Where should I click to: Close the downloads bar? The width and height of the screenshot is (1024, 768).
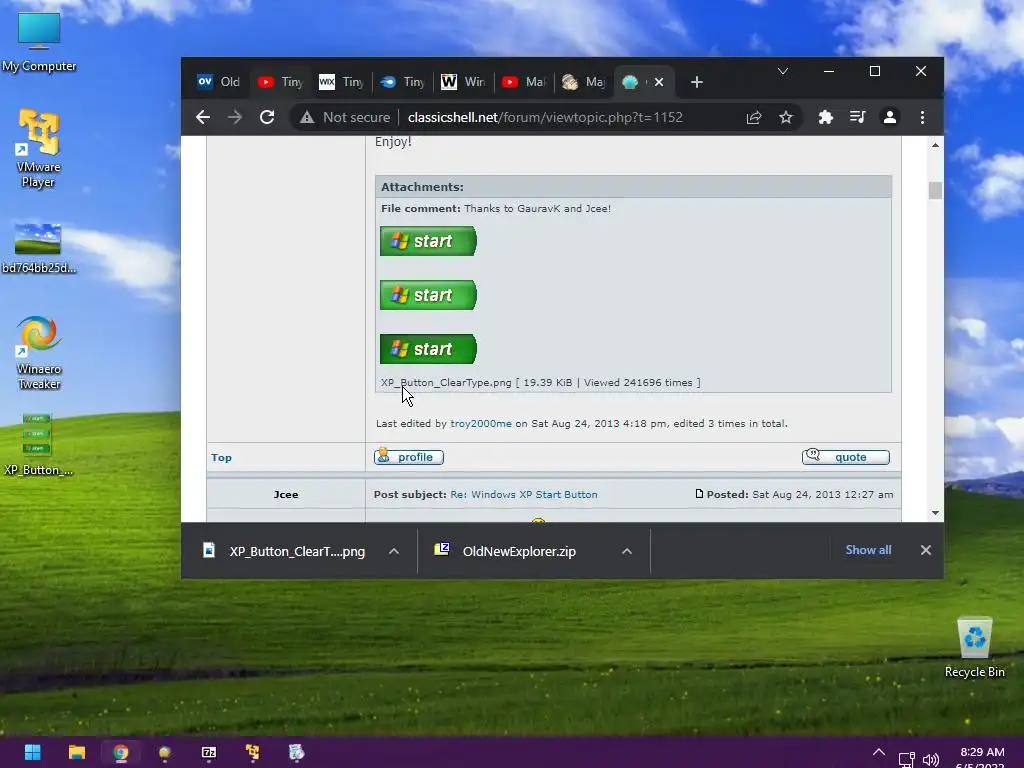click(x=926, y=550)
